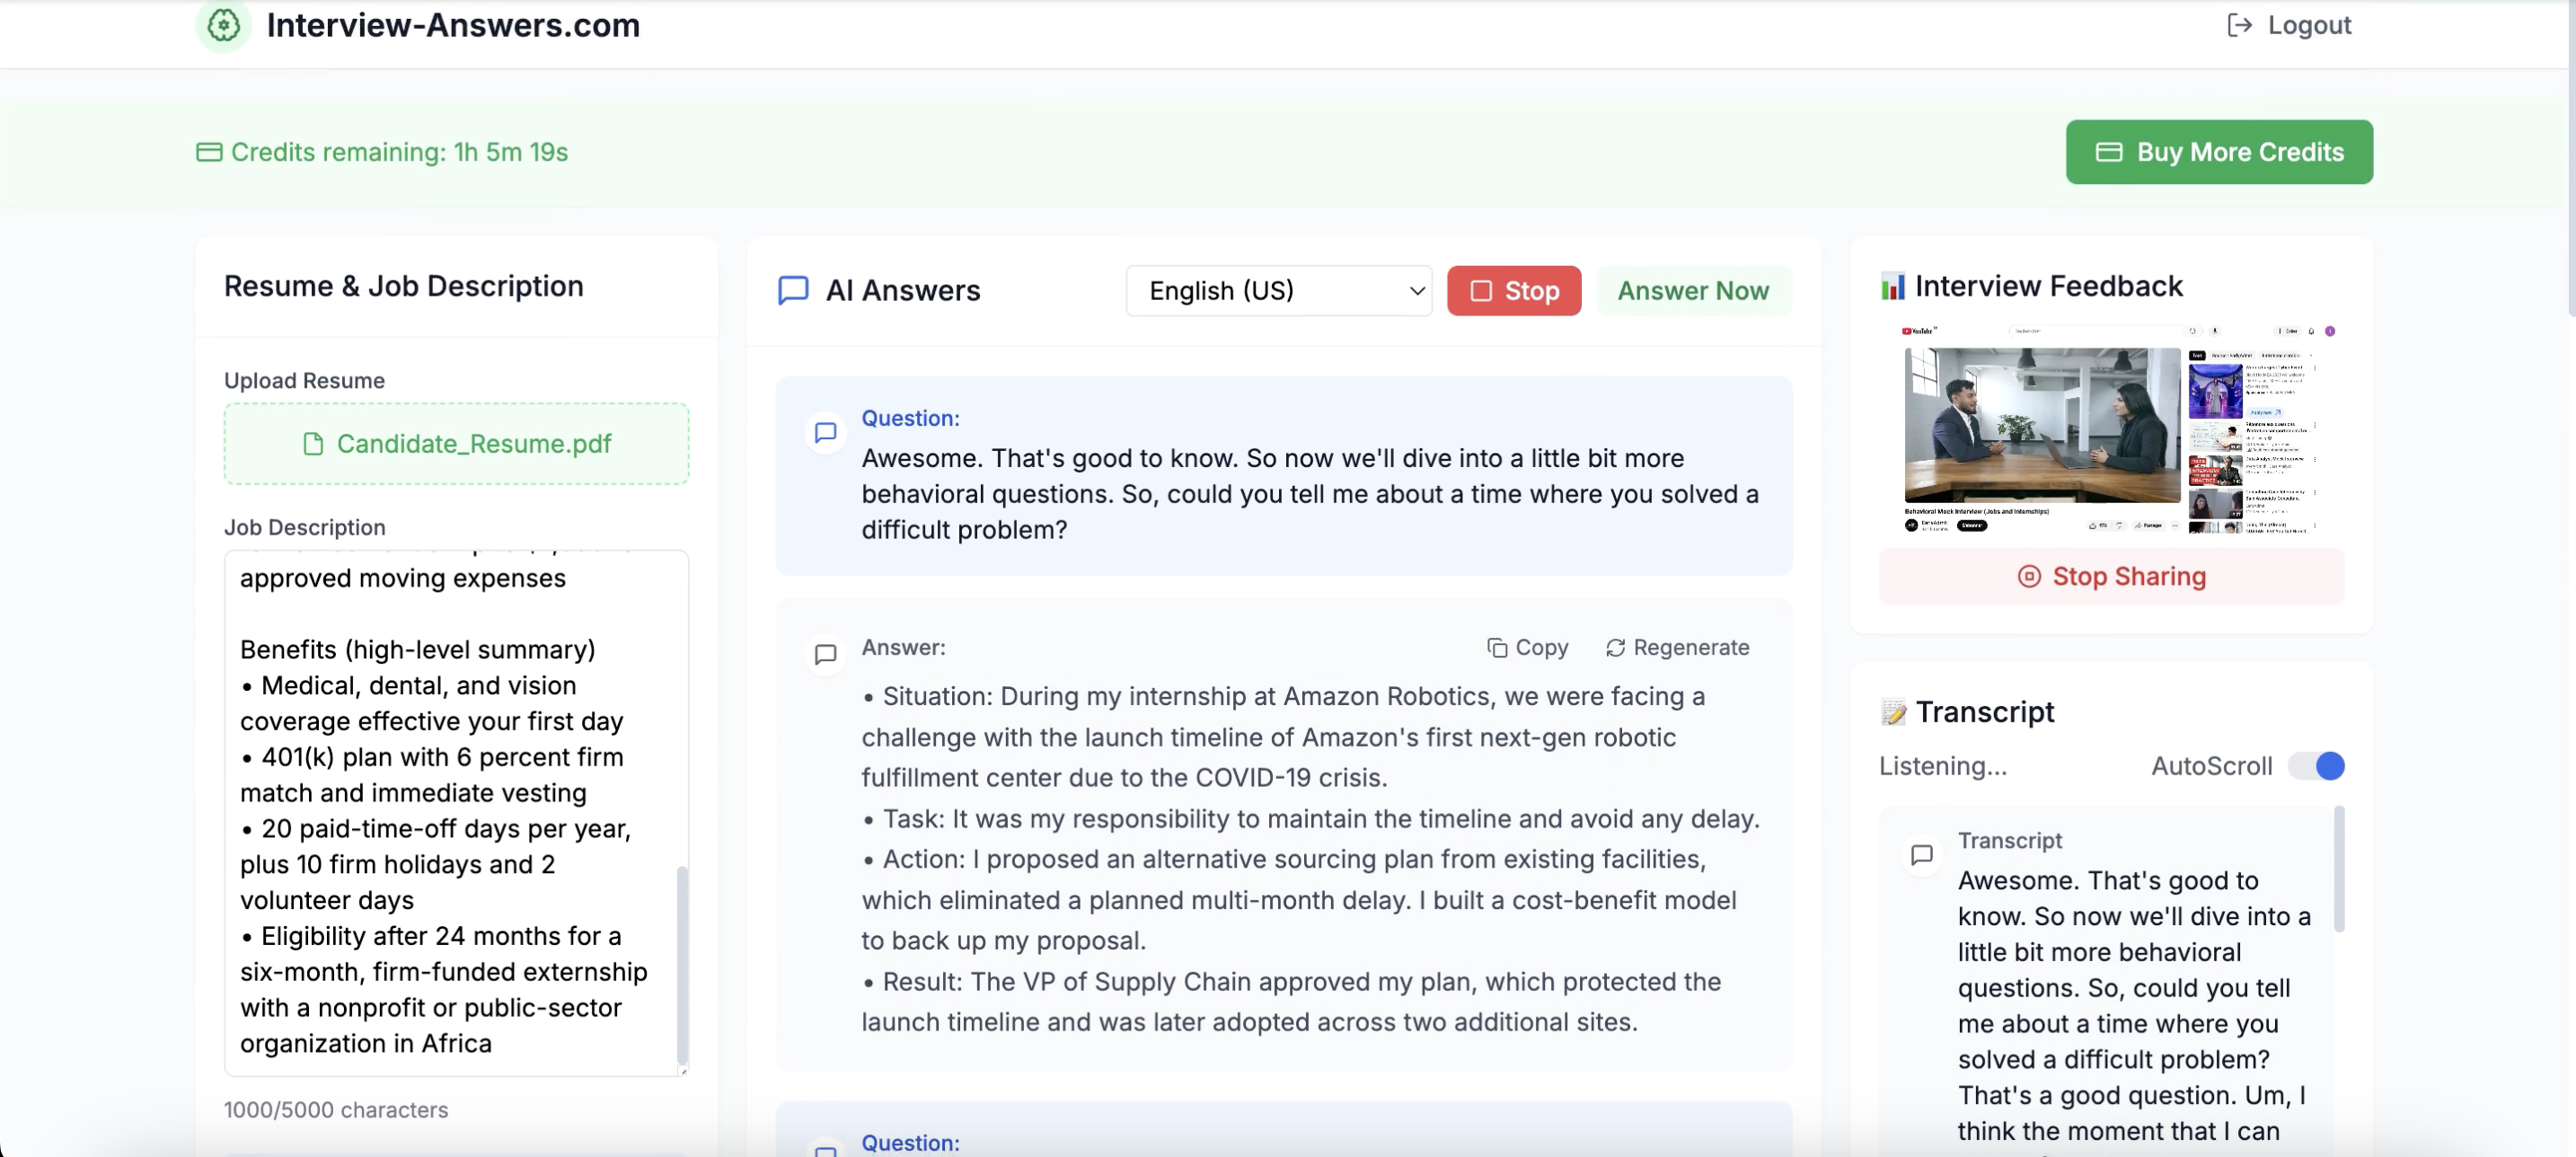
Task: Click the Resume & Job Description heading
Action: click(403, 286)
